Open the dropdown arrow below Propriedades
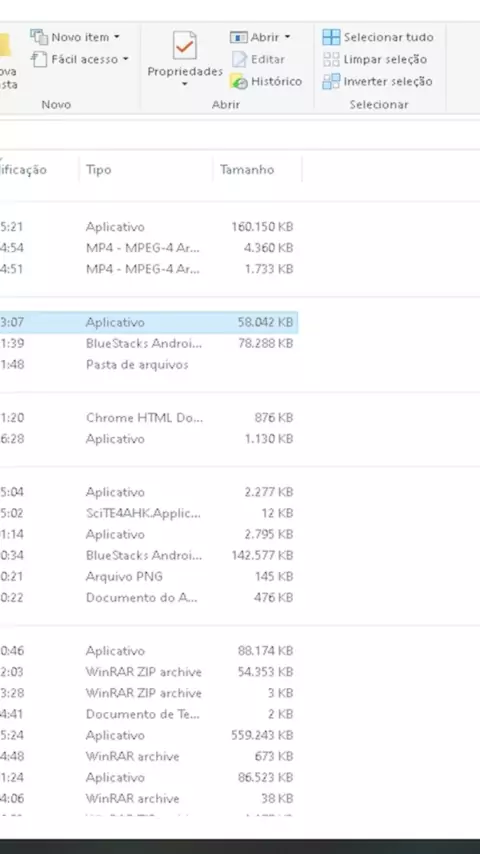This screenshot has height=854, width=480. 185,84
